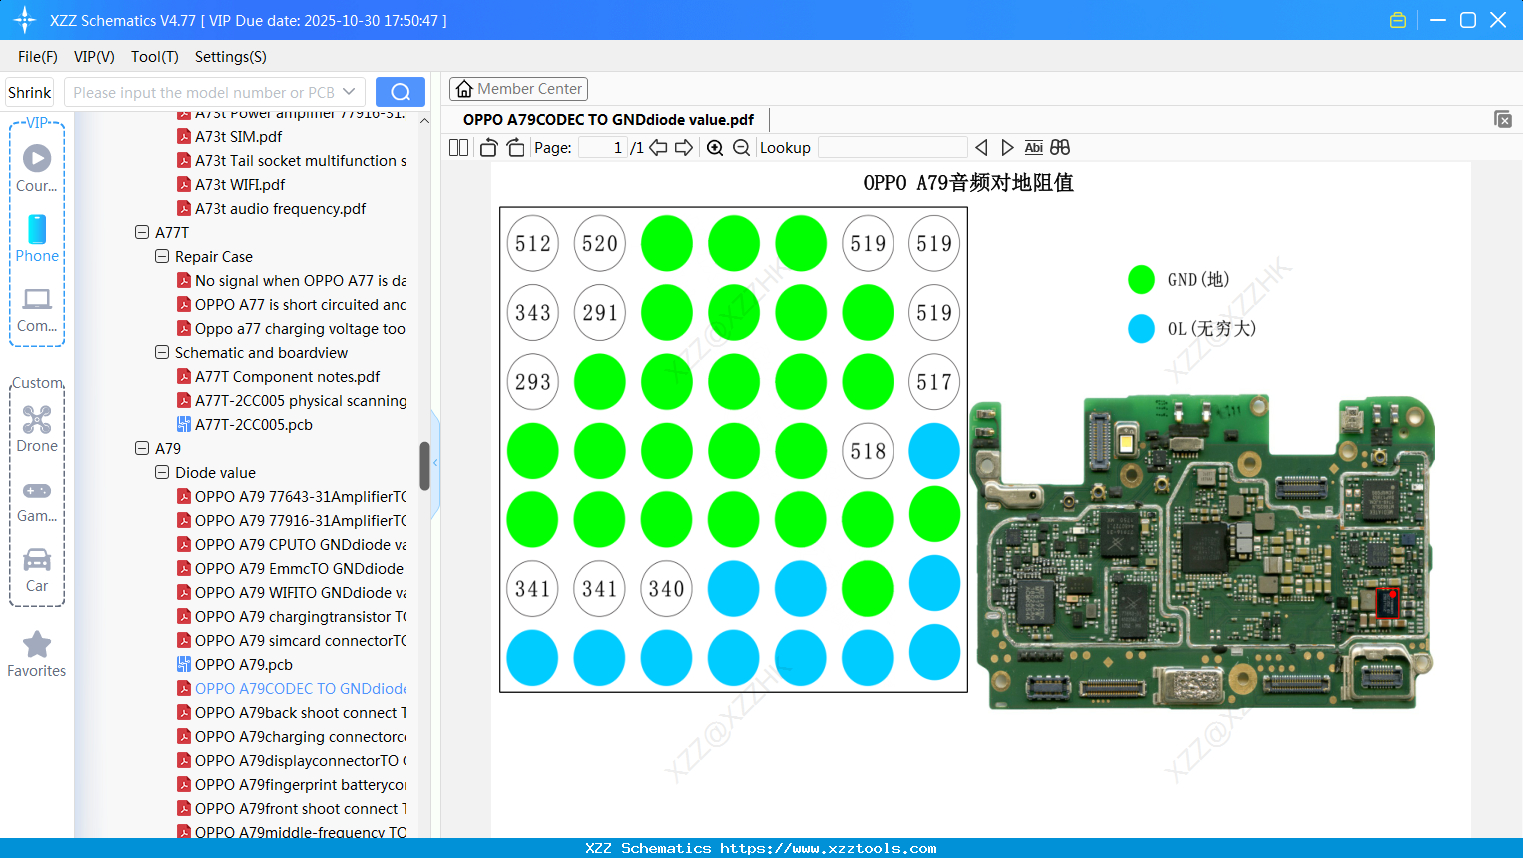The image size is (1523, 858).
Task: Zoom in on the PDF document
Action: coord(714,147)
